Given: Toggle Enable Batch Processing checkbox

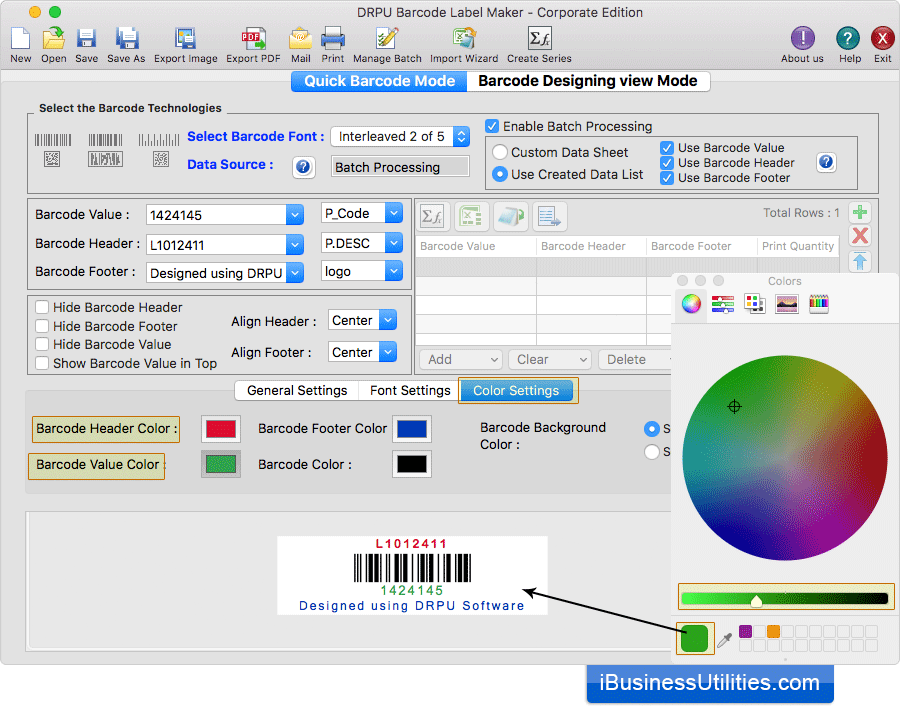Looking at the screenshot, I should click(491, 126).
